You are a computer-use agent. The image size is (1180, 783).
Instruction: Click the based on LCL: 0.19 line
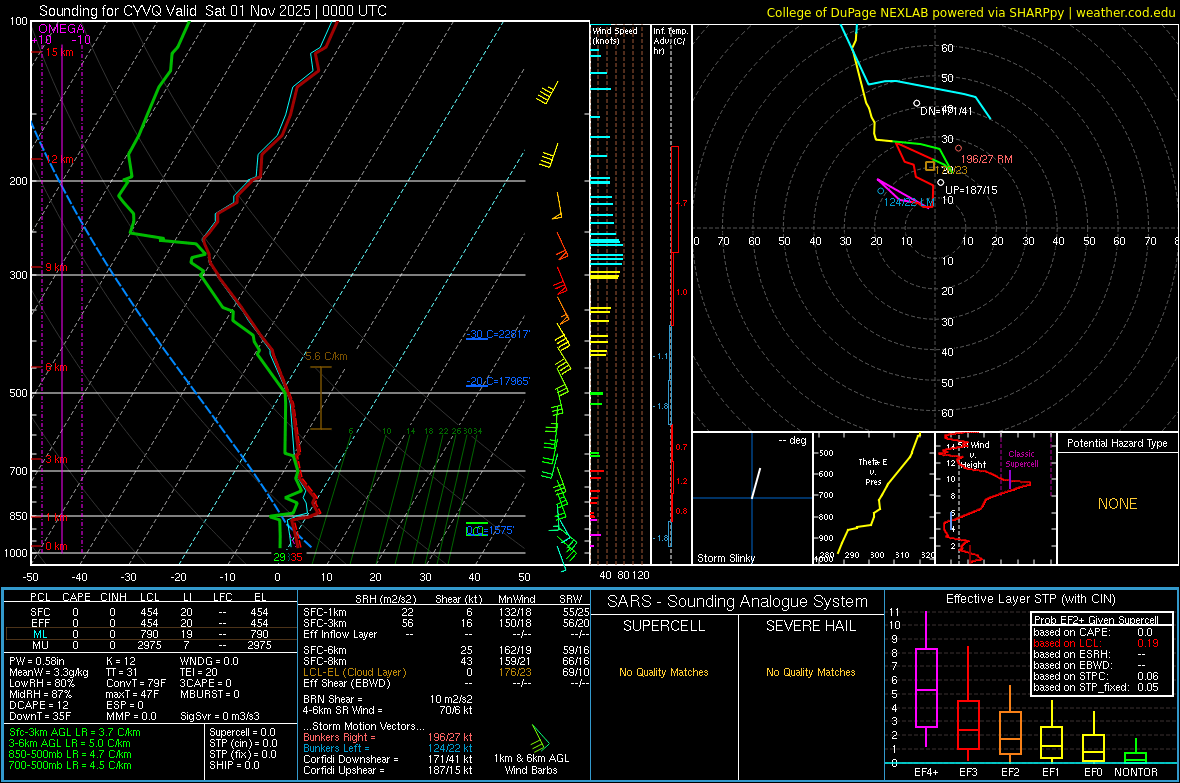coord(1096,643)
